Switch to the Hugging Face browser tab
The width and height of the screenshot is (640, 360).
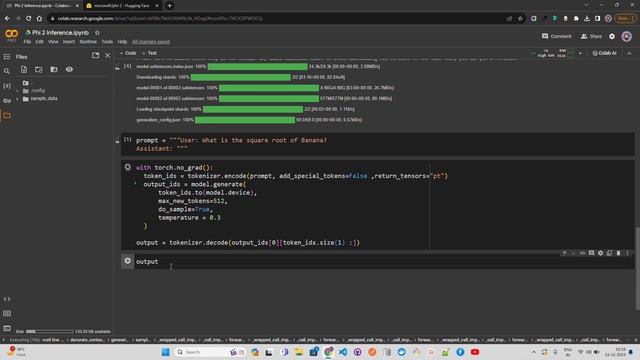tap(121, 6)
